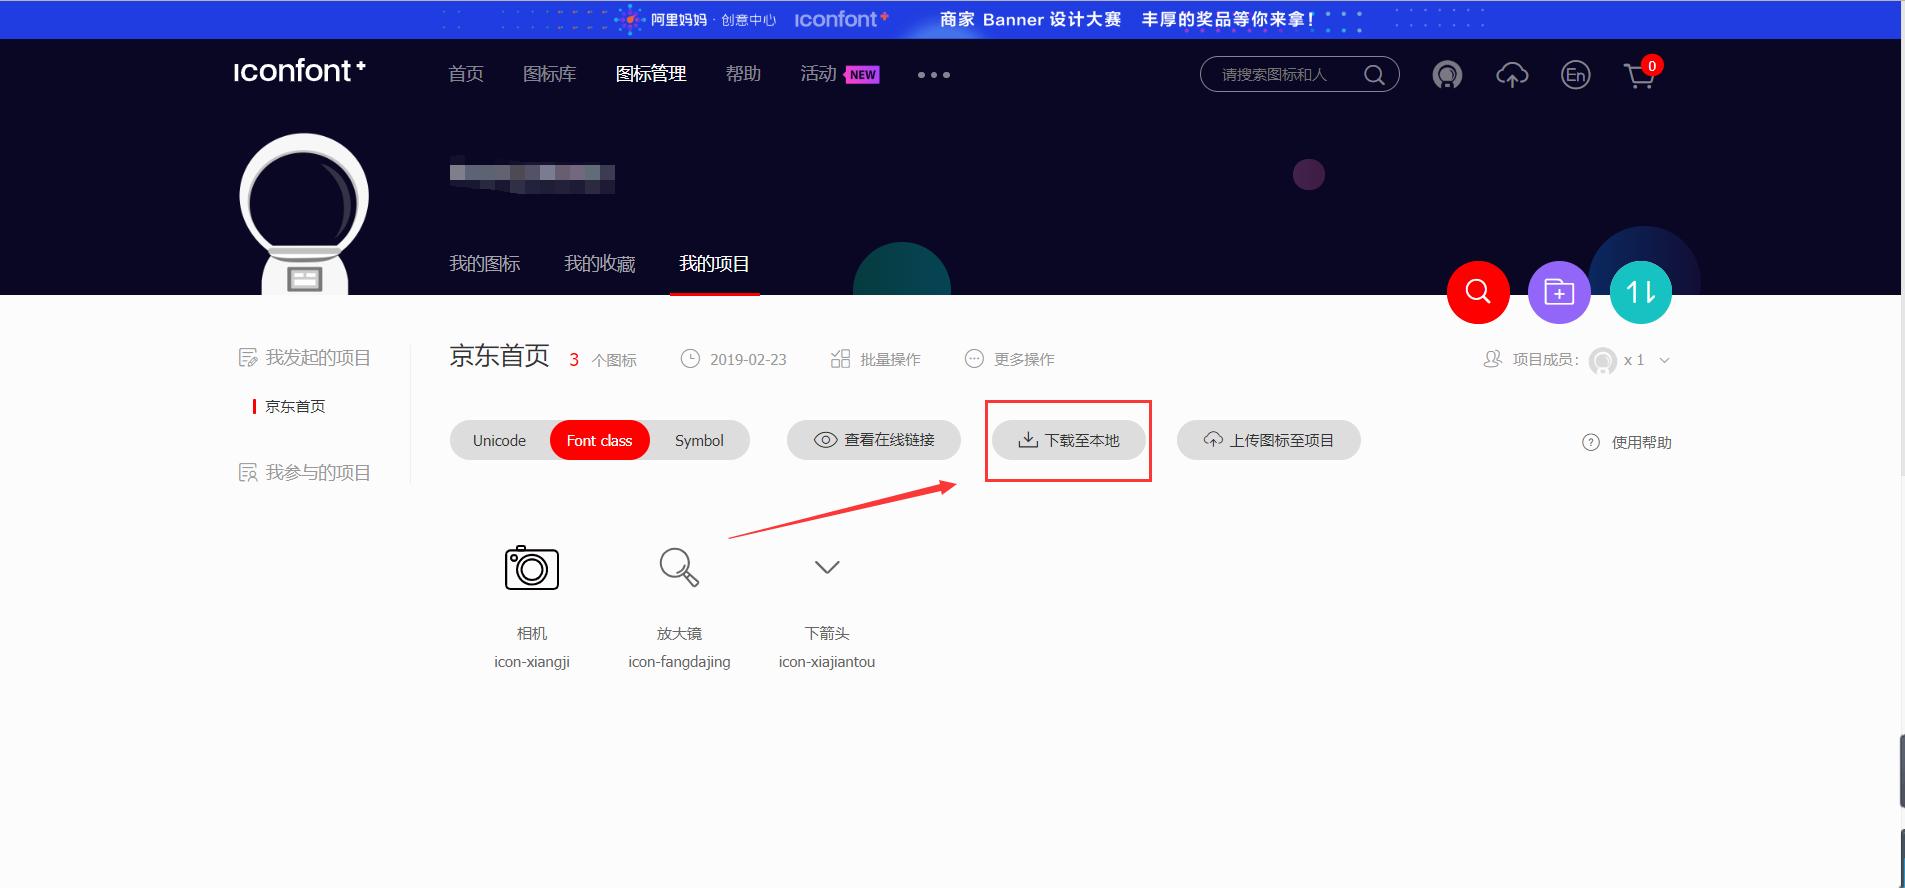1905x888 pixels.
Task: Click the purple new project folder button
Action: 1558,292
